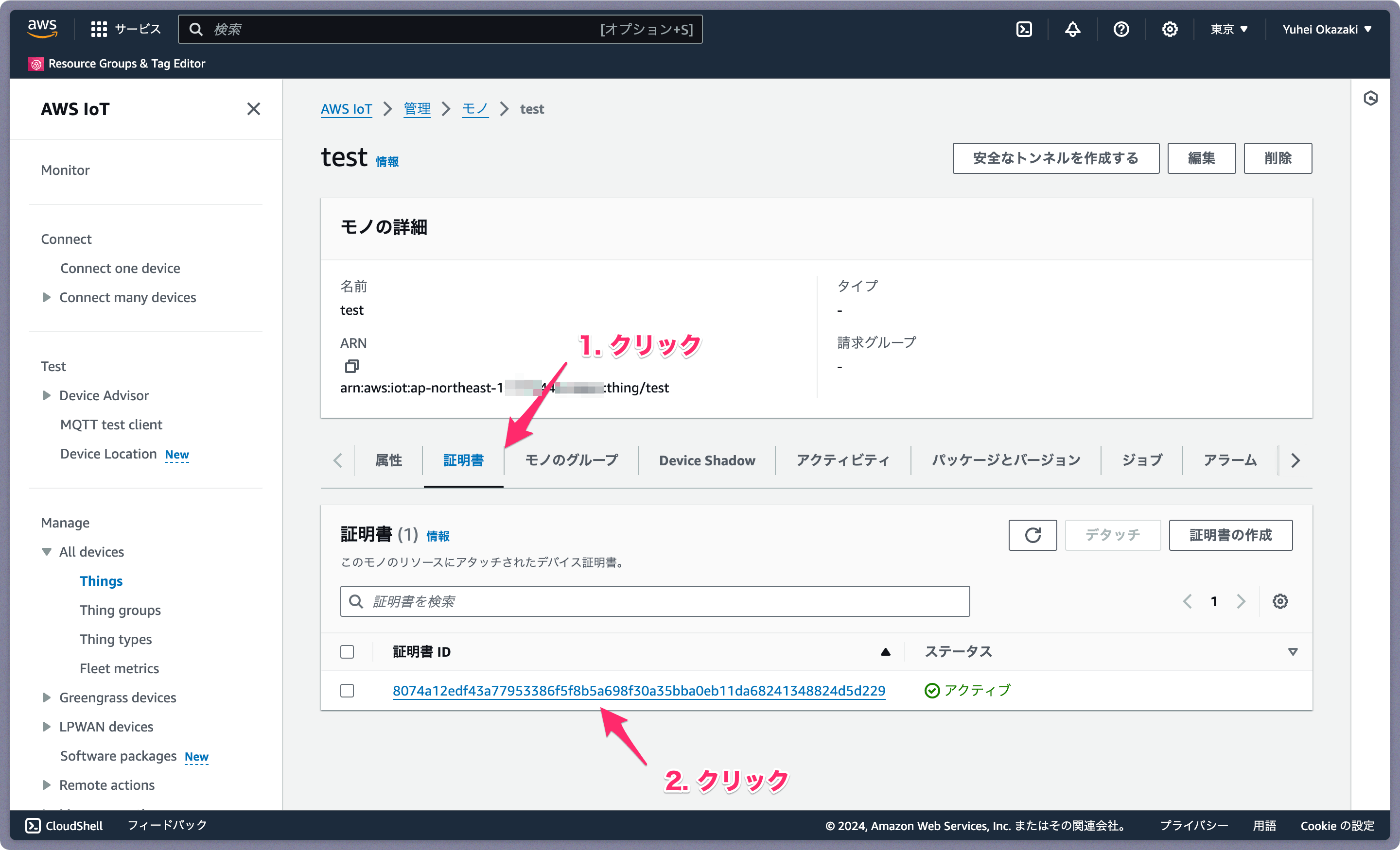Open certificate ID 8074a12e link

(x=639, y=691)
